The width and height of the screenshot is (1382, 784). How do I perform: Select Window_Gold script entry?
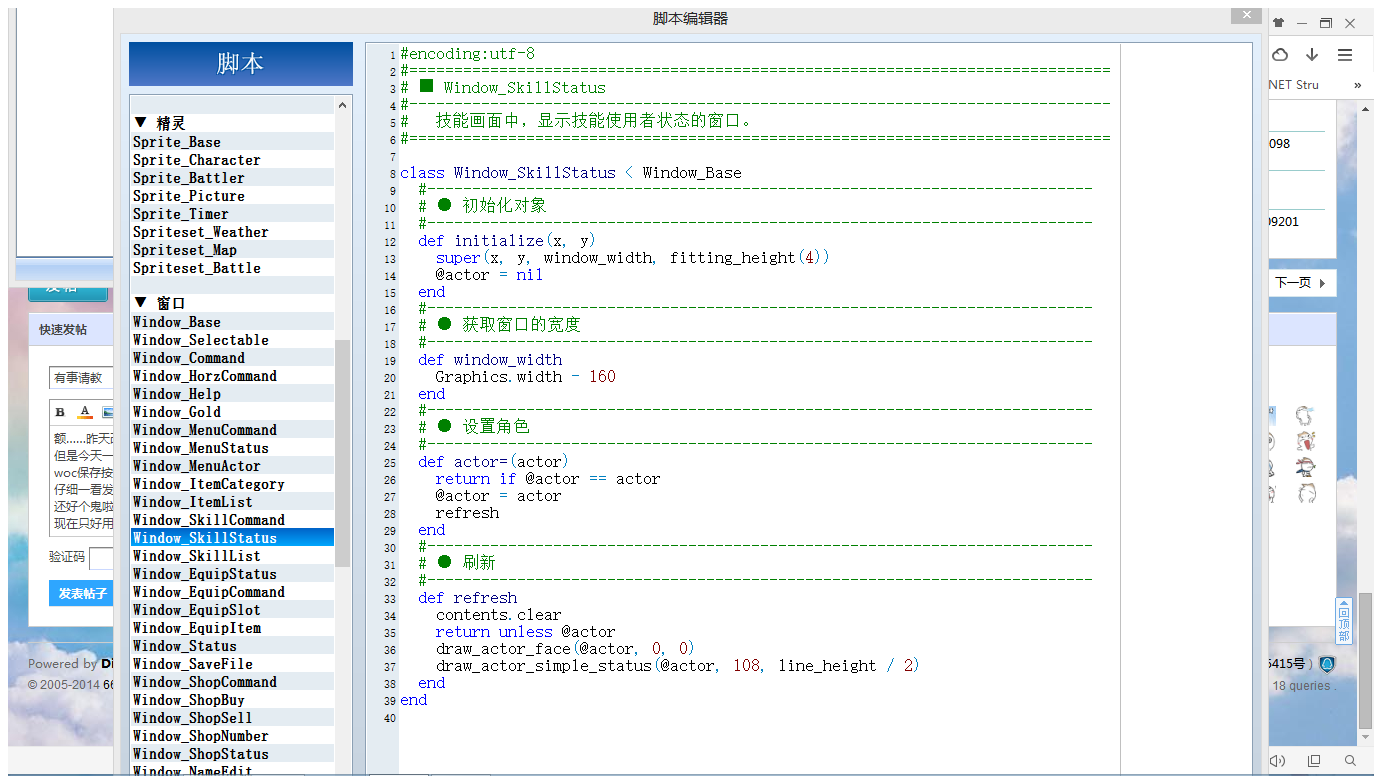click(x=232, y=412)
